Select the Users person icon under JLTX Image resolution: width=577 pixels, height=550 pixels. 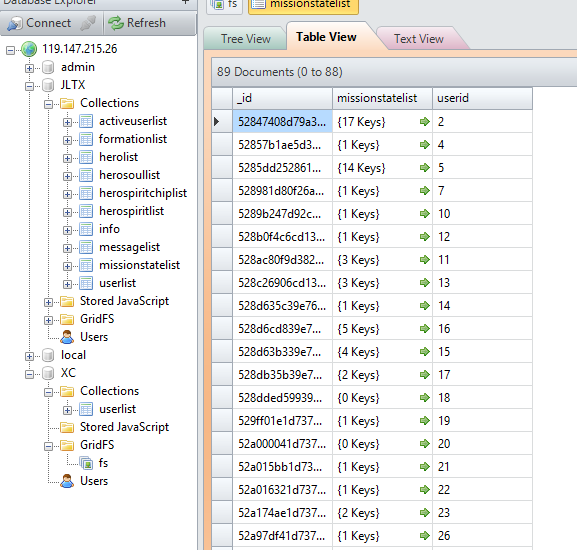coord(67,337)
